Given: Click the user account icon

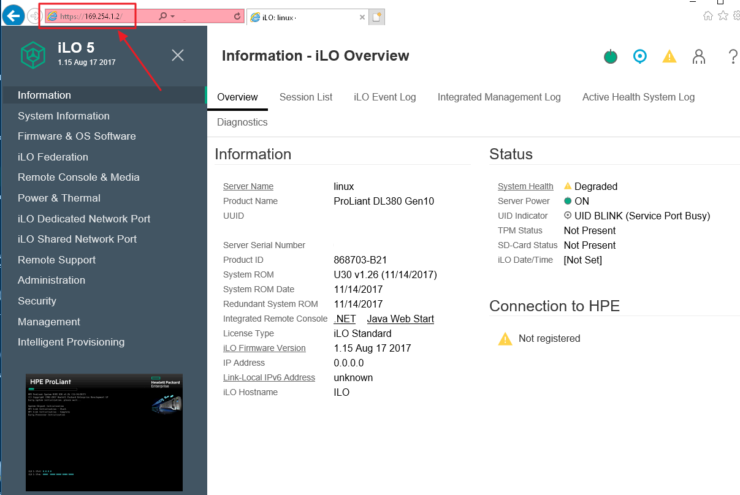Looking at the screenshot, I should 699,57.
